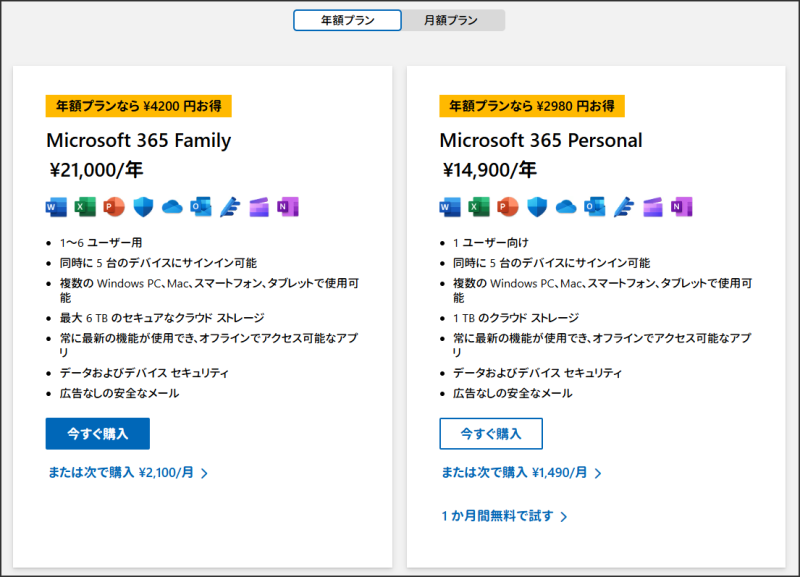Screen dimensions: 800x577
Task: Click 常に最新の機能 text in Personal plan
Action: (602, 345)
